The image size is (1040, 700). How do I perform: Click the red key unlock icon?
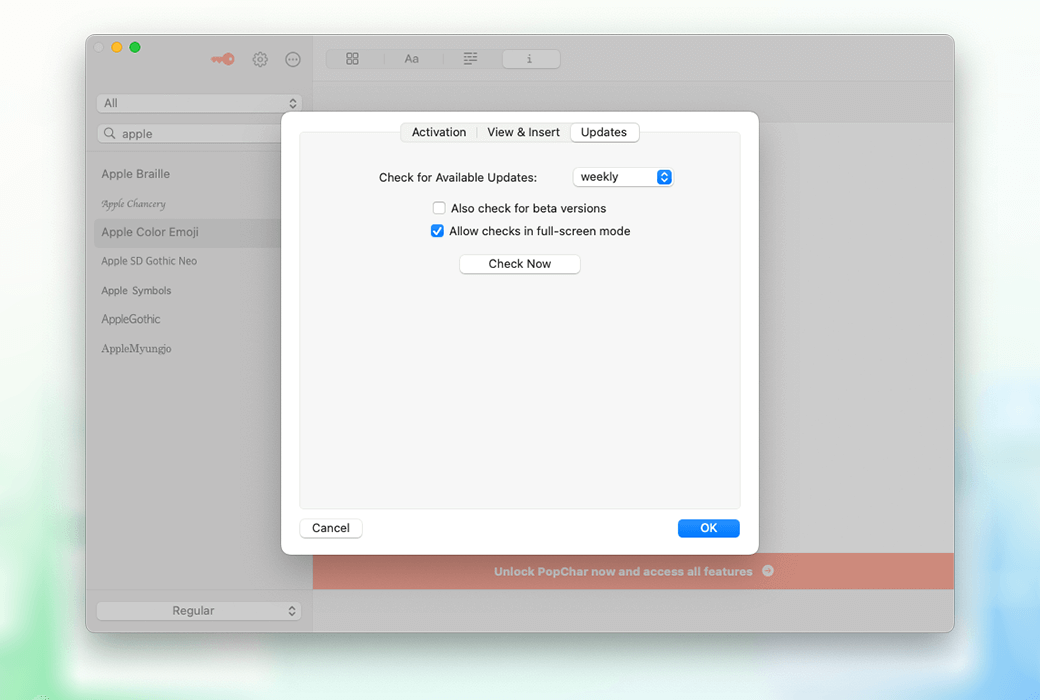pyautogui.click(x=222, y=59)
